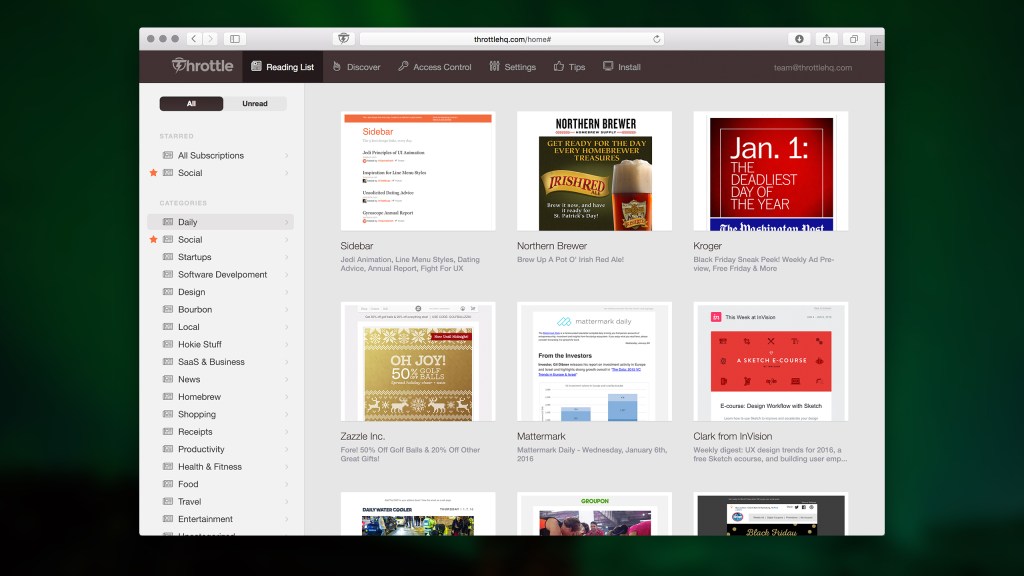
Task: Open the Discover tab
Action: (357, 67)
